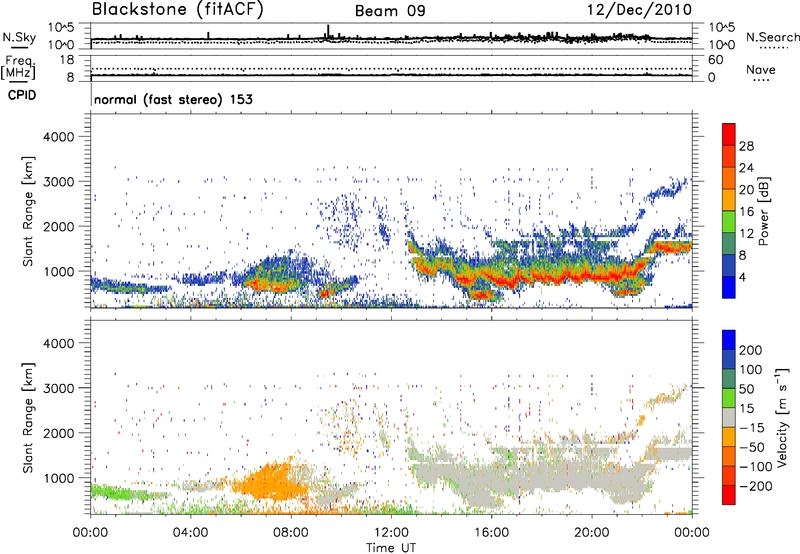Click the red high-power band near 18:00
This screenshot has width=800, height=554.
click(551, 278)
